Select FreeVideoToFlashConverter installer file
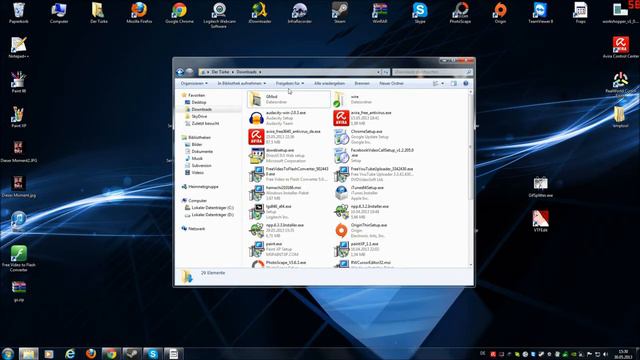 [x=288, y=174]
